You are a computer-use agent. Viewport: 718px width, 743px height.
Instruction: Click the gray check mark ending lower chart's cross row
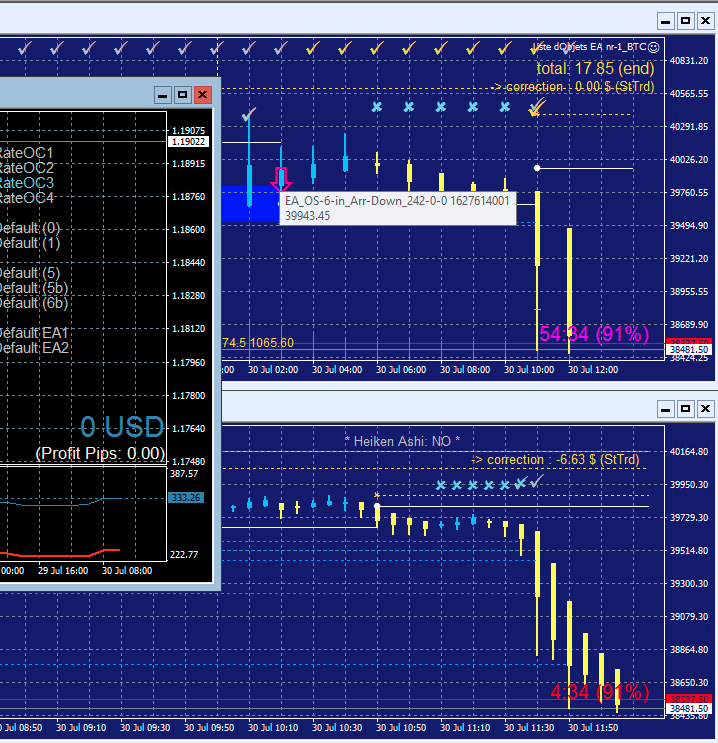(536, 482)
